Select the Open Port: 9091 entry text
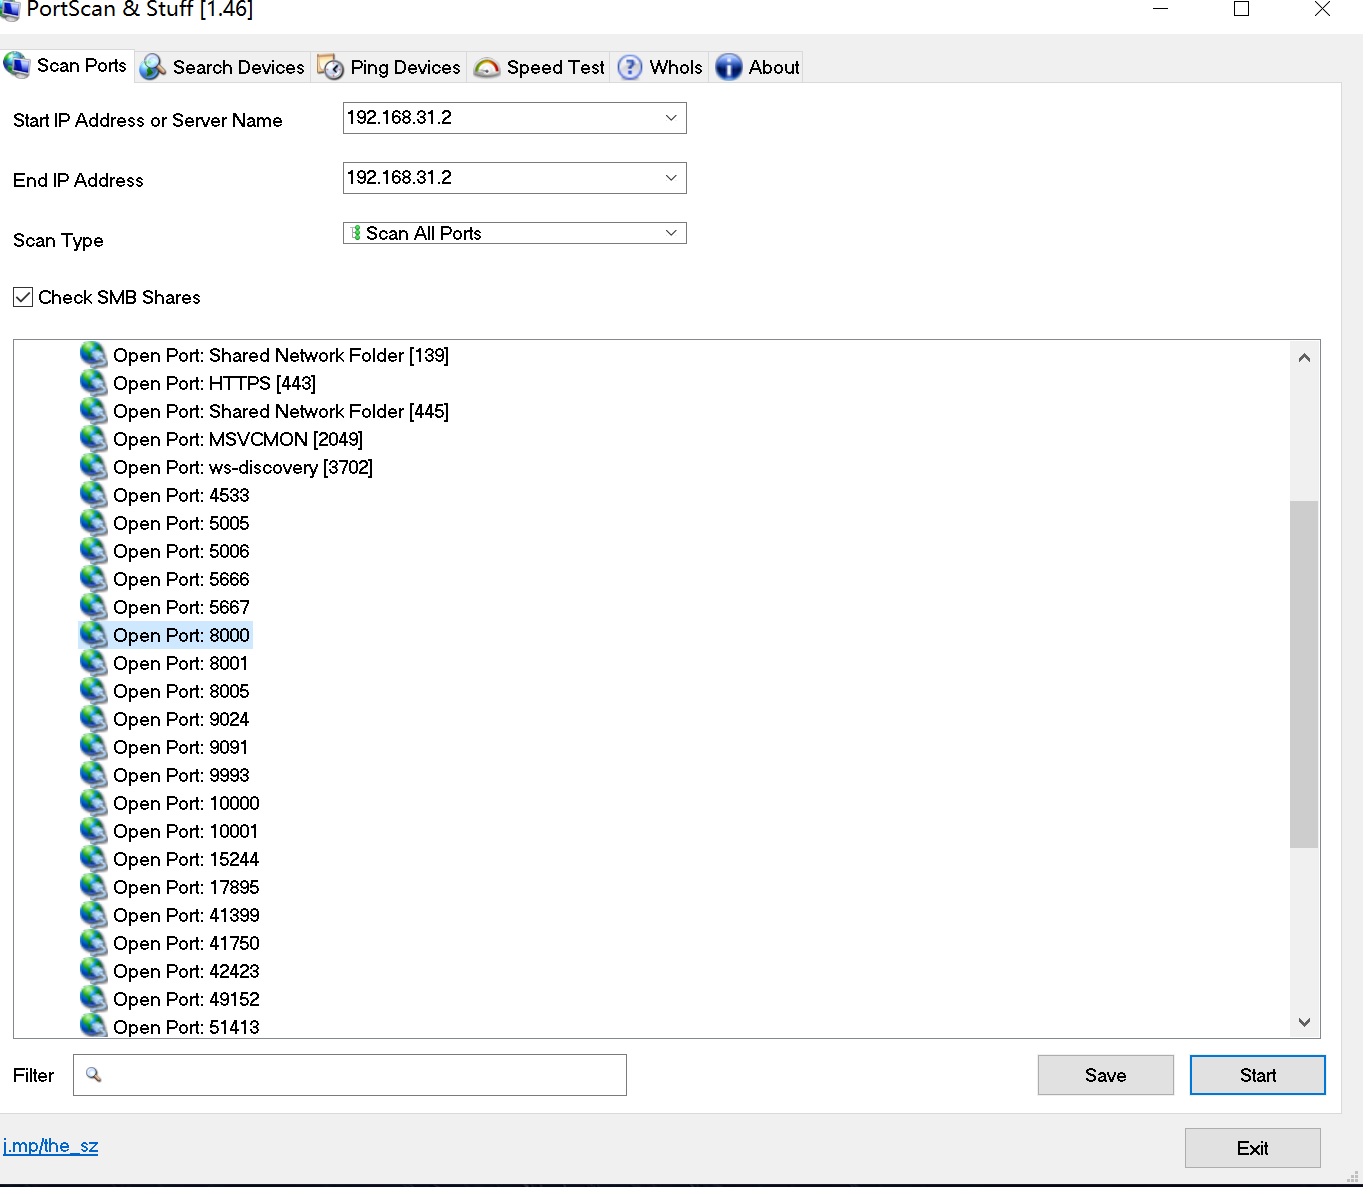 point(181,747)
